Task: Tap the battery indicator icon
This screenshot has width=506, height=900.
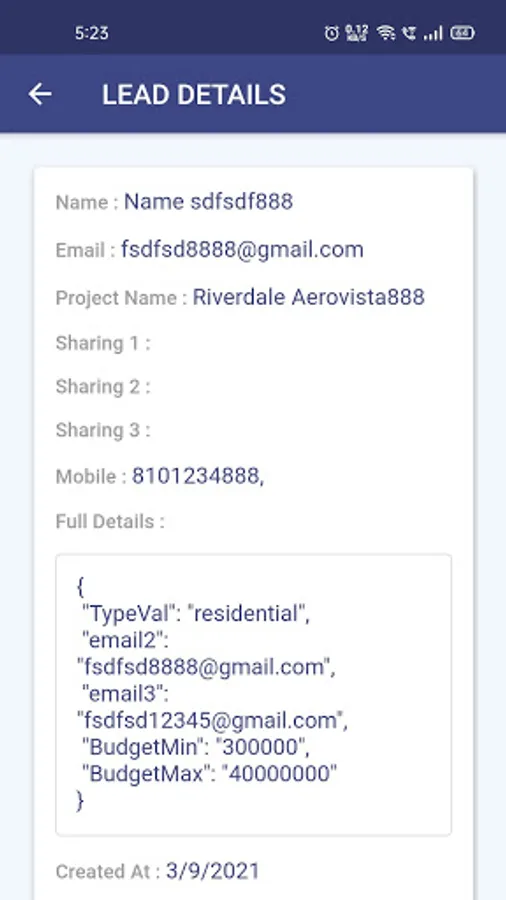Action: (462, 33)
